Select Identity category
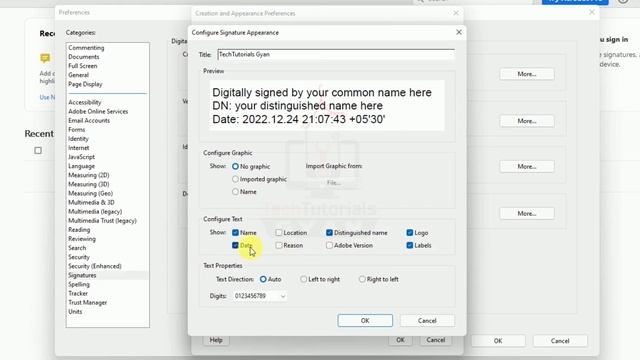The width and height of the screenshot is (640, 360). coord(78,139)
